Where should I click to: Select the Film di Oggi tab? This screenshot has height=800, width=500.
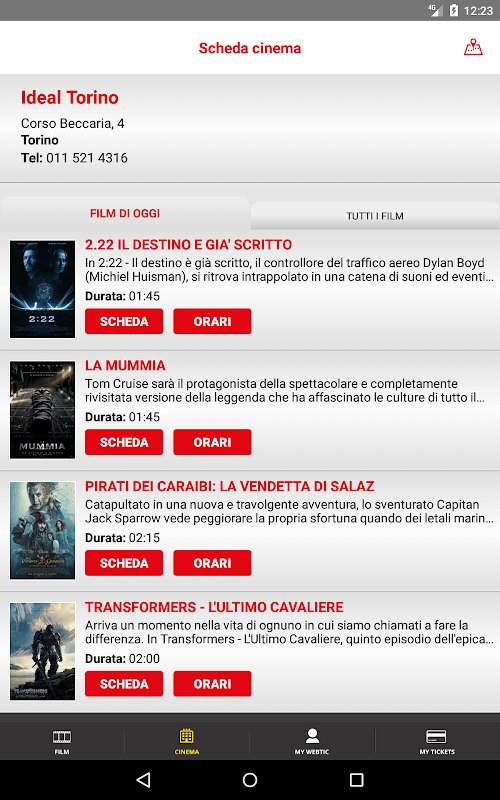click(125, 213)
